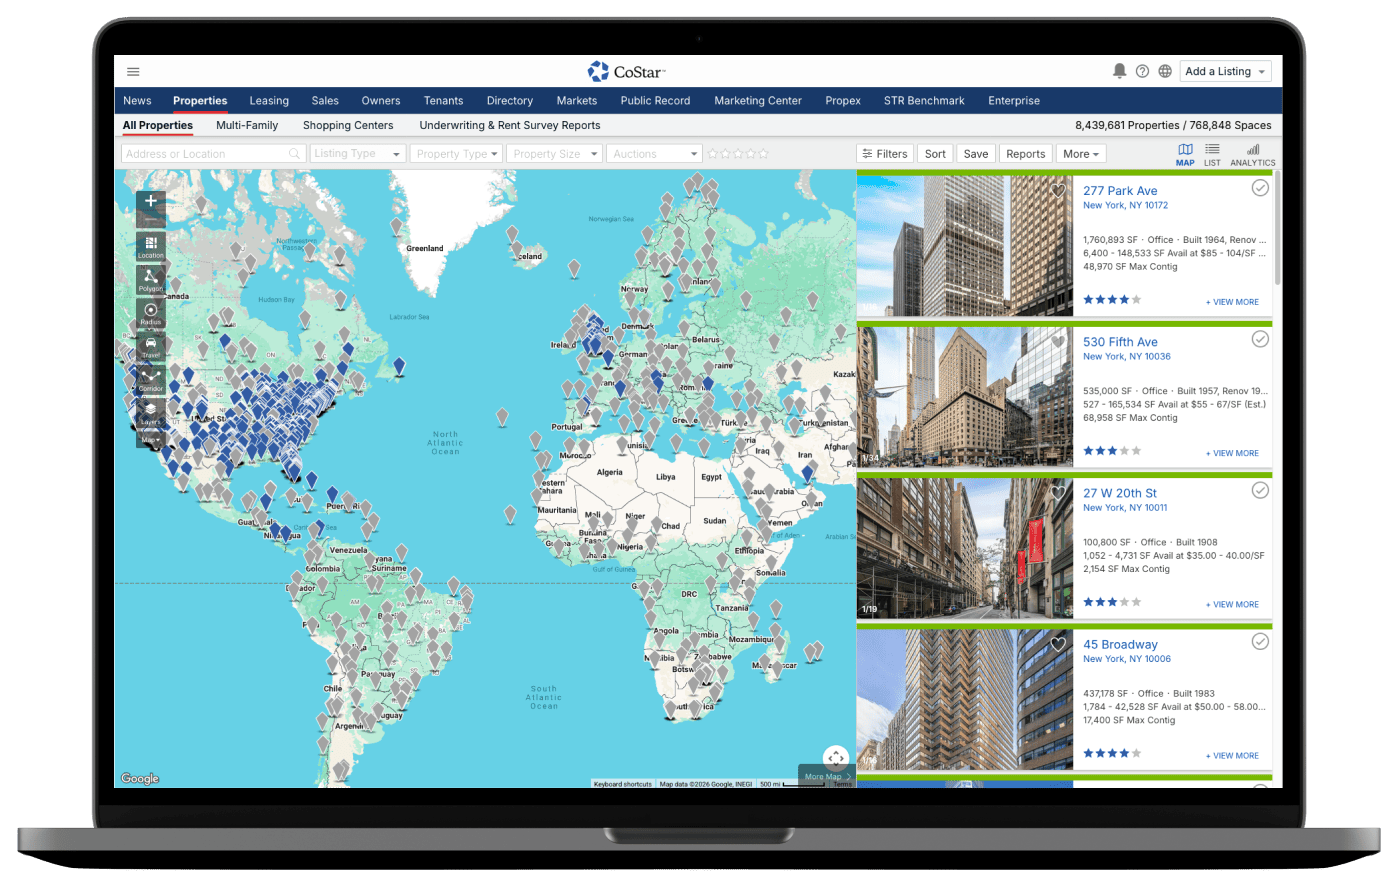
Task: Open the hamburger menu icon
Action: (x=133, y=71)
